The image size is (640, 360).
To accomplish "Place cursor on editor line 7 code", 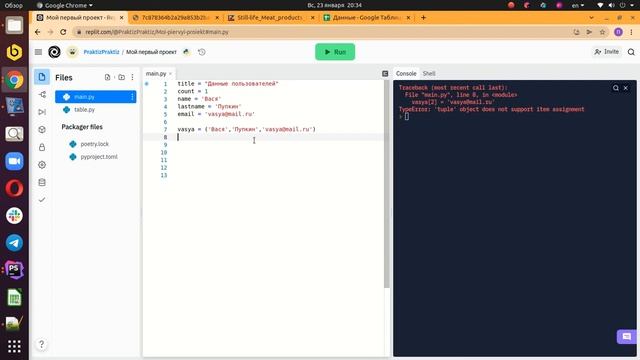I will (247, 129).
